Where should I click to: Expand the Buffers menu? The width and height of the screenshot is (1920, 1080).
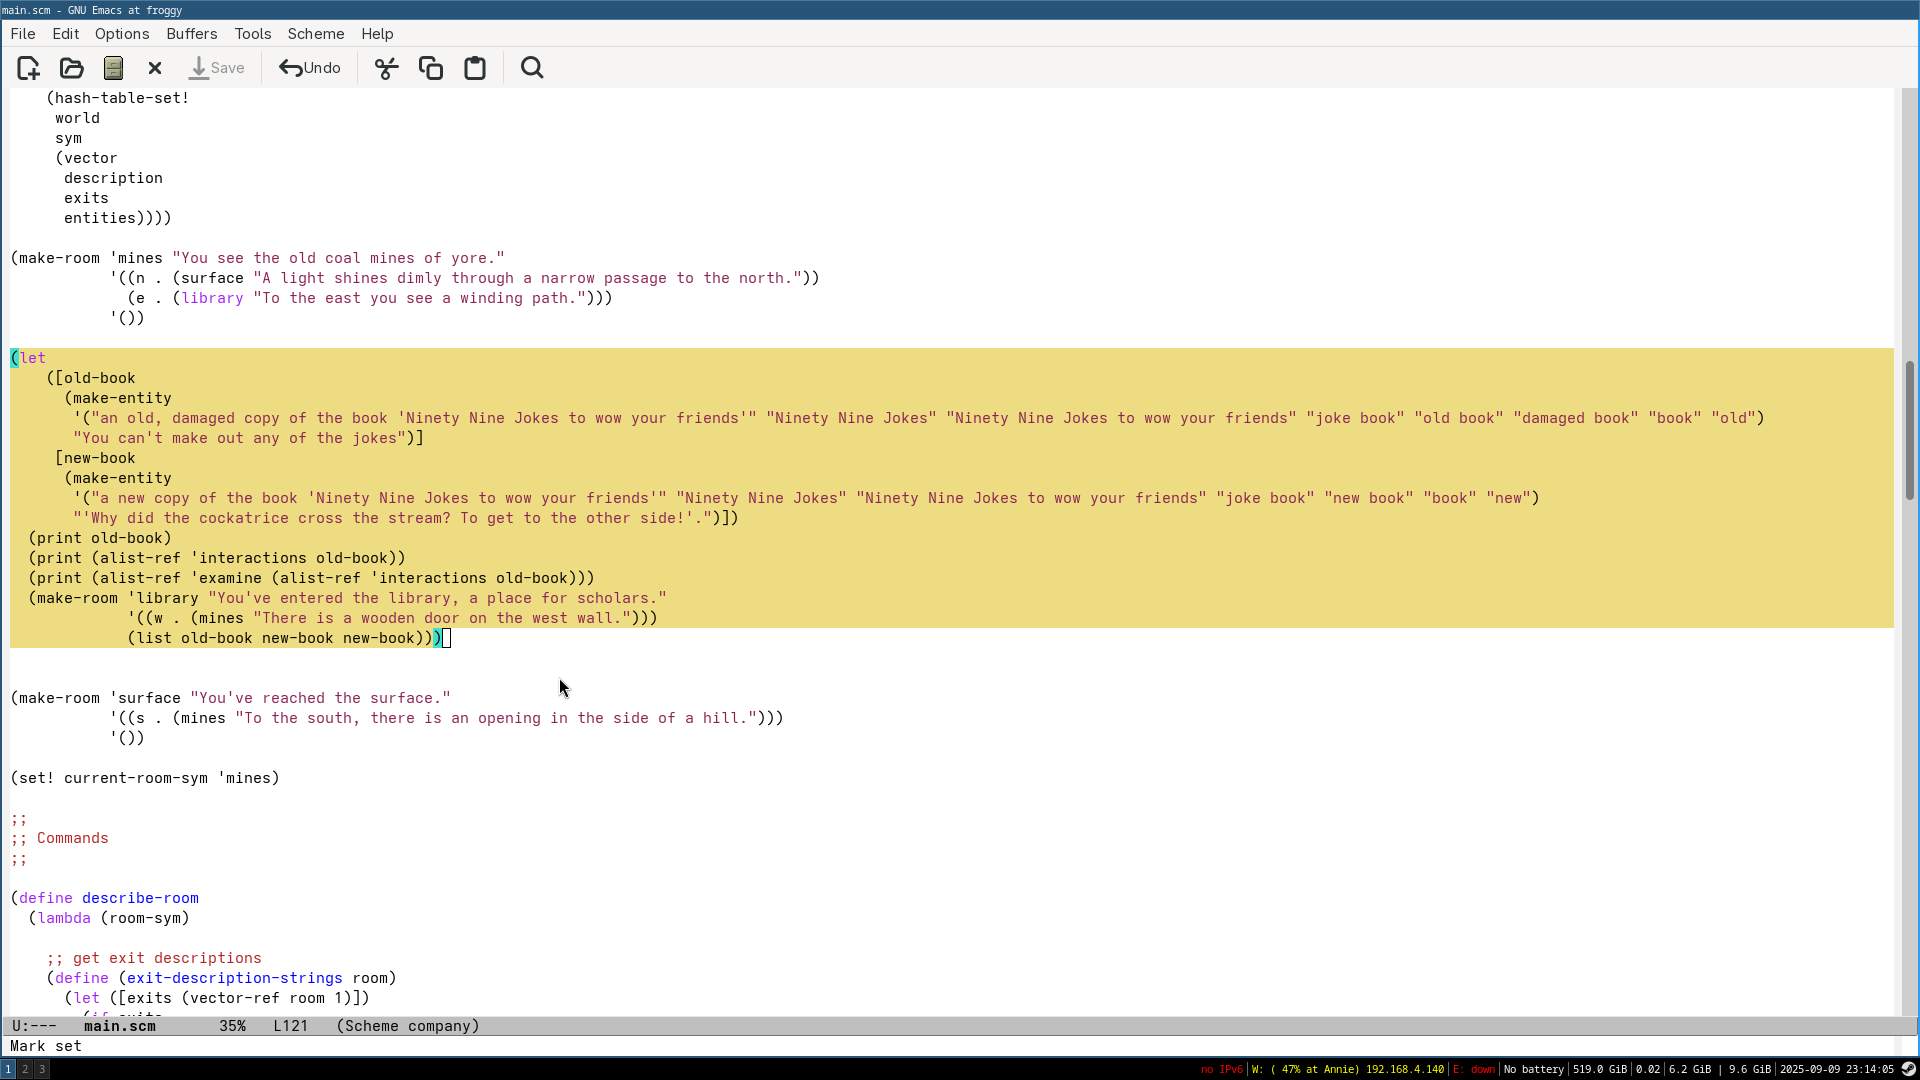[191, 34]
